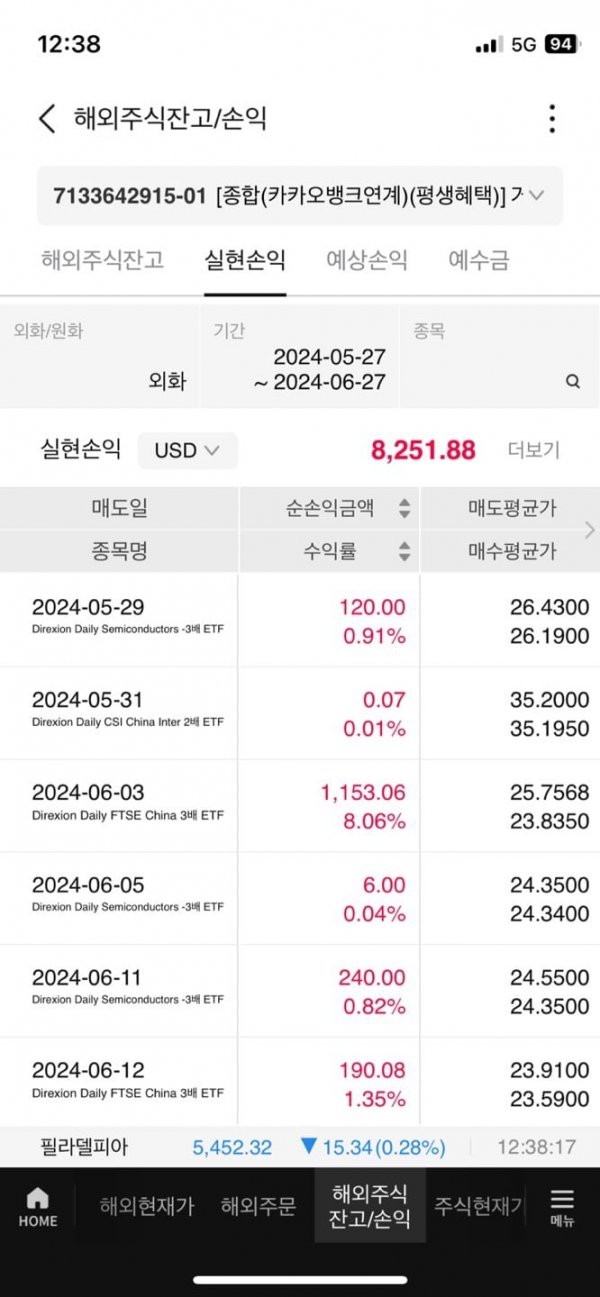Sort by 순손익금액 using sort arrows

(x=404, y=508)
